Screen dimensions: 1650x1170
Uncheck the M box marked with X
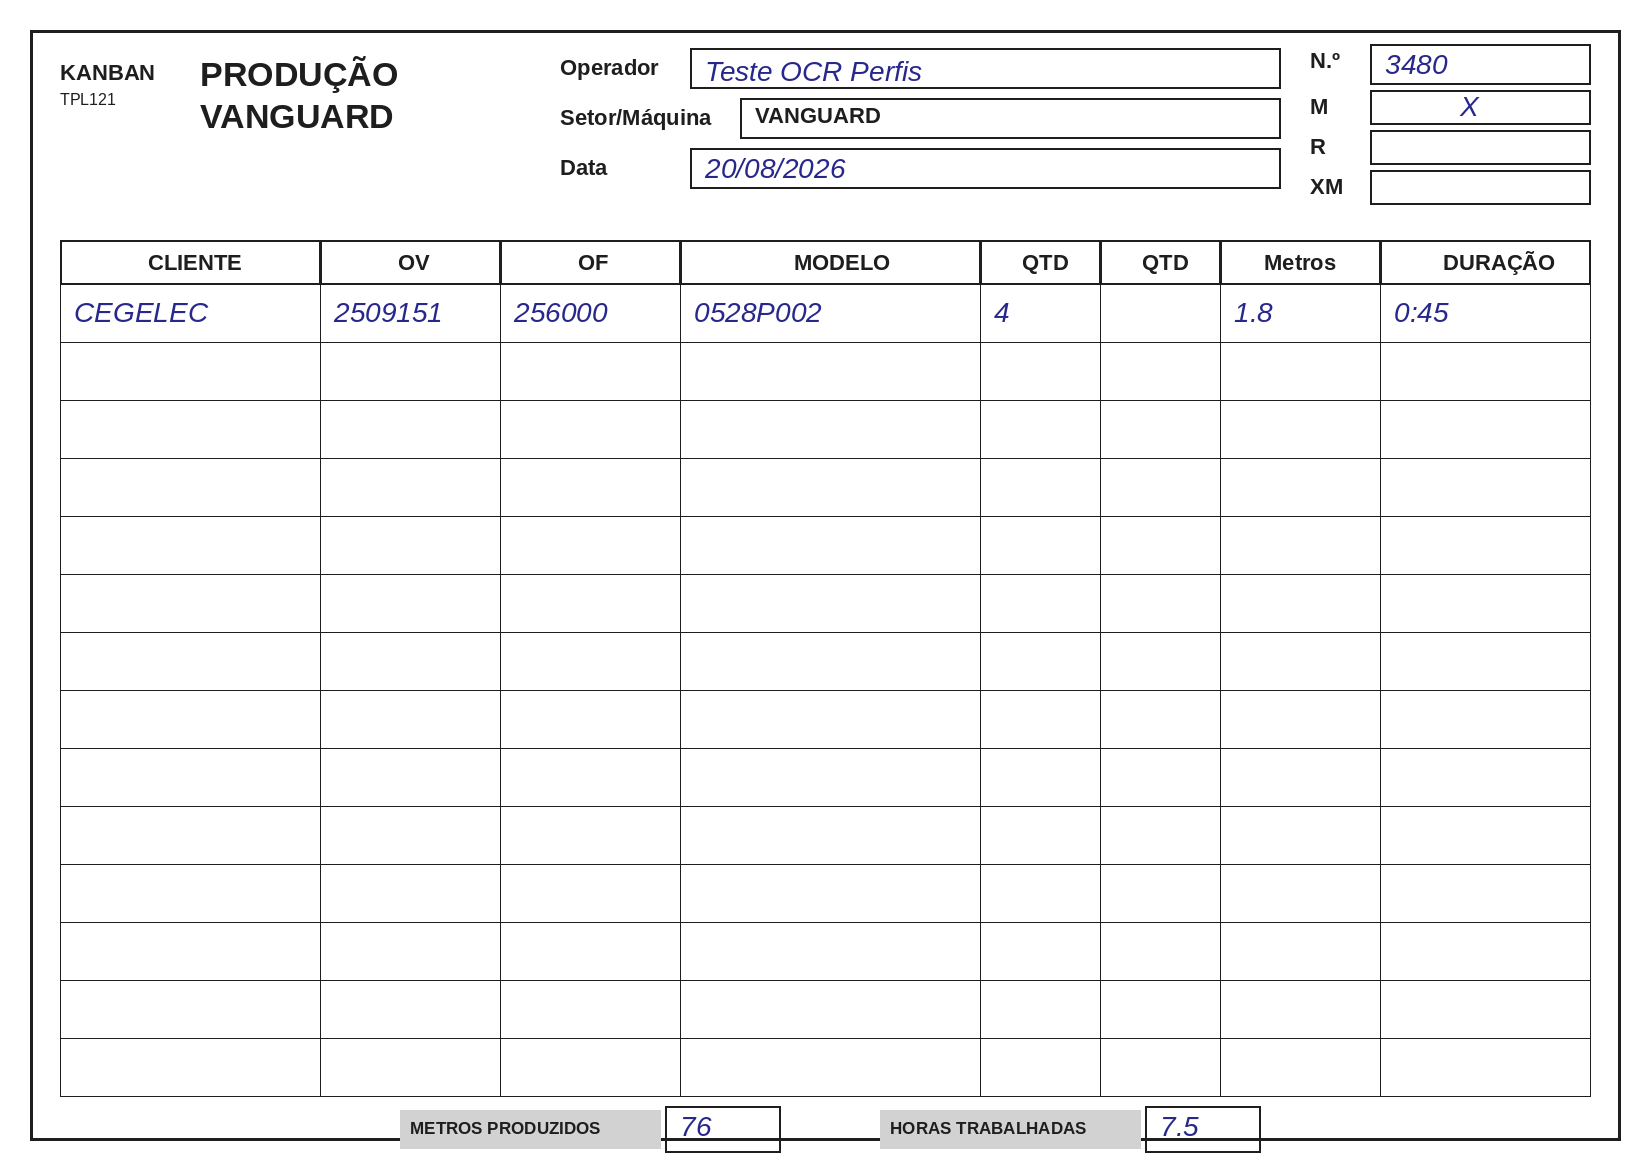tap(1480, 107)
